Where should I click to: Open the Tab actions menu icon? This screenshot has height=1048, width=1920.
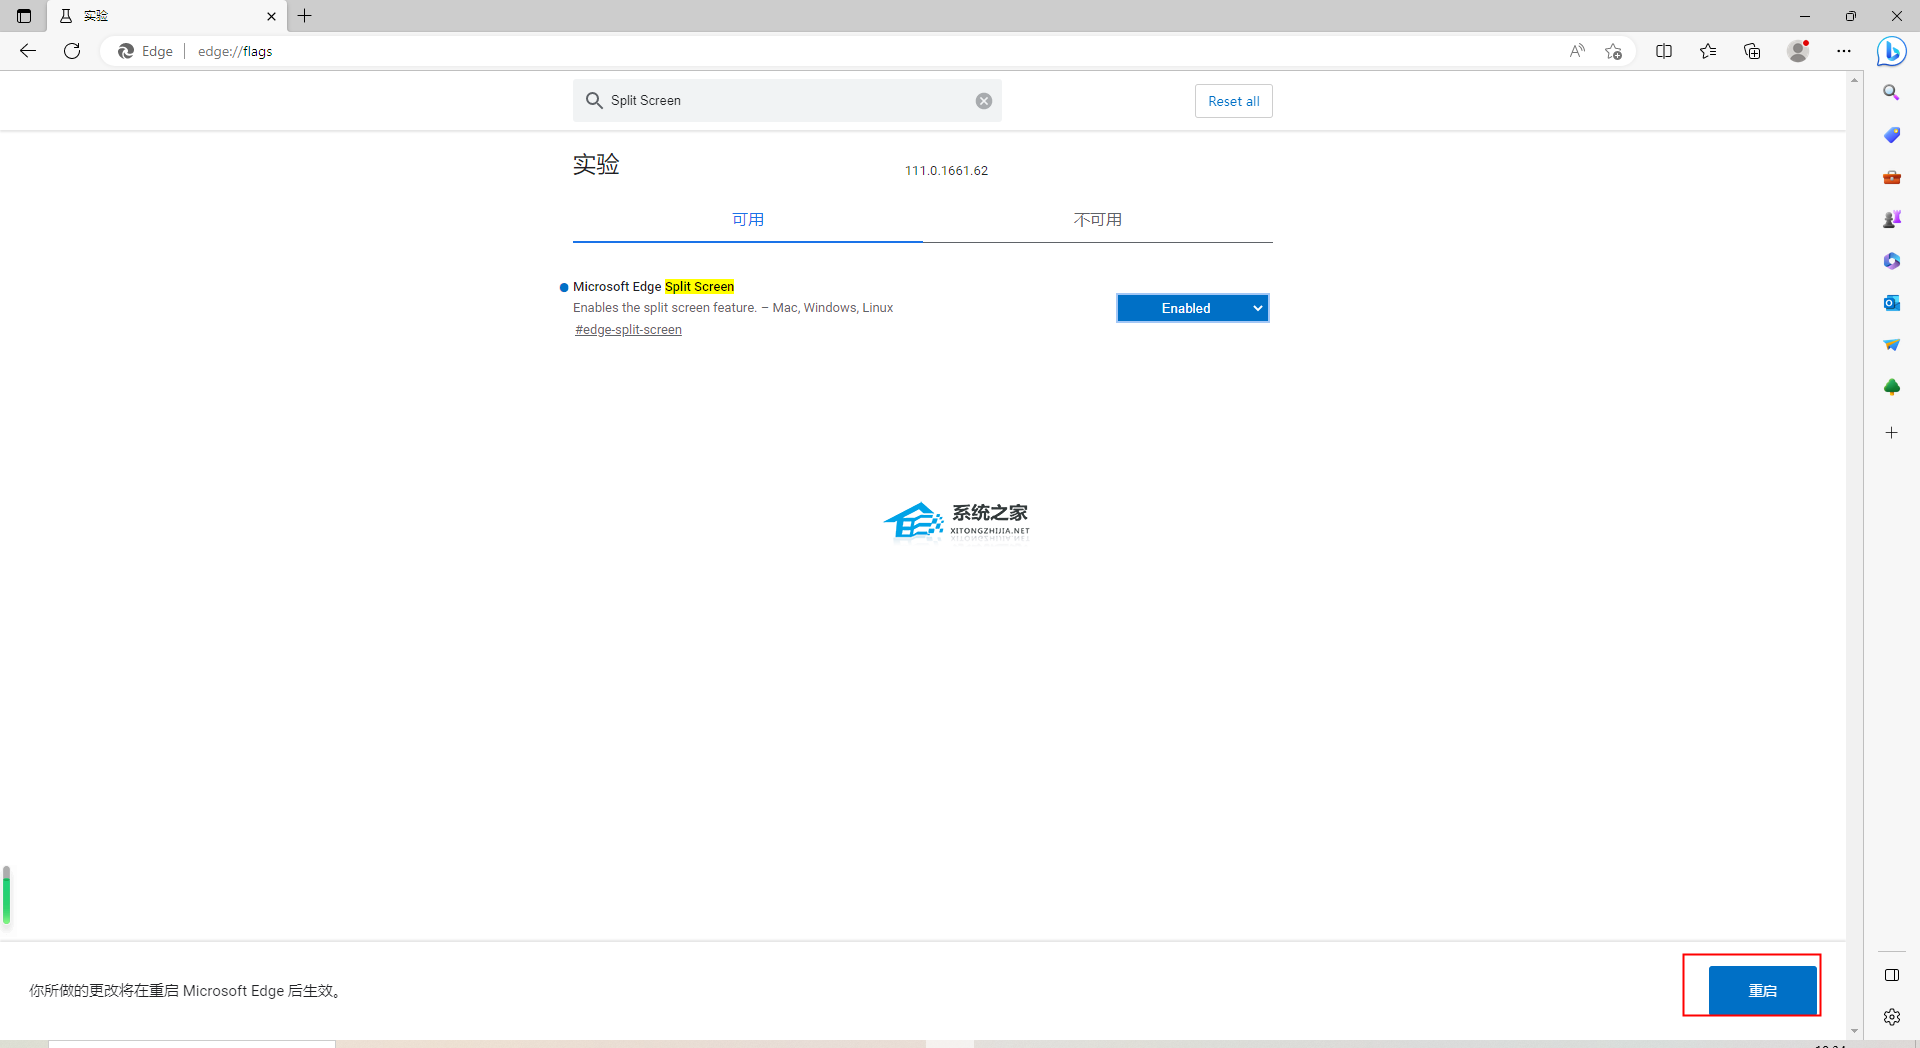[x=24, y=16]
